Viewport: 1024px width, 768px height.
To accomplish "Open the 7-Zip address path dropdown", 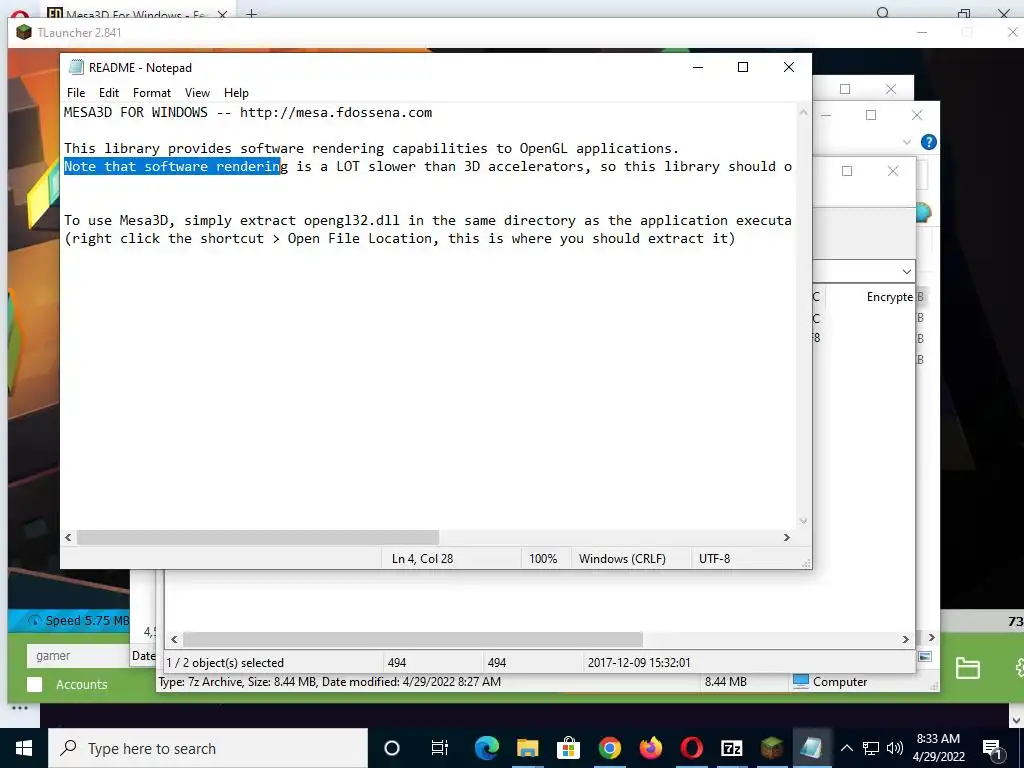I will pos(906,271).
